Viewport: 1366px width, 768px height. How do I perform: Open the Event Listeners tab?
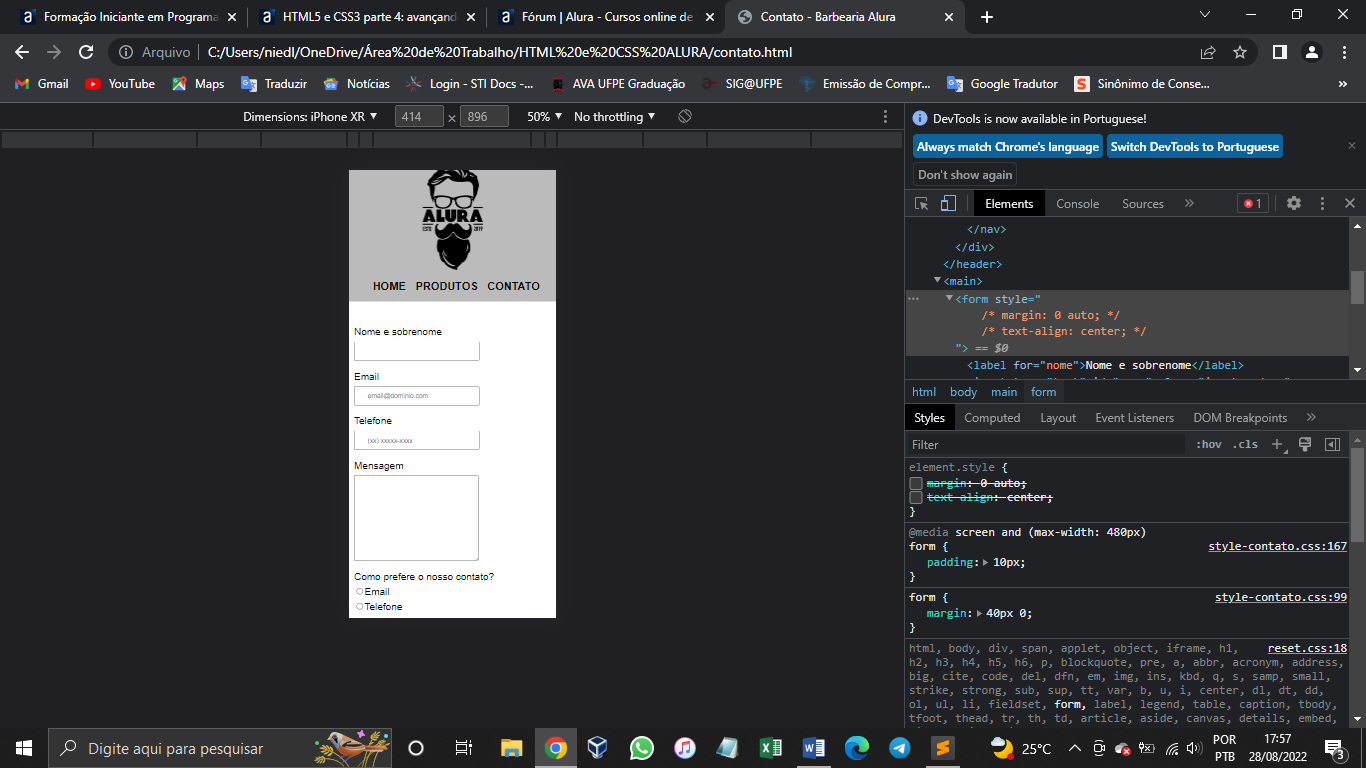coord(1134,417)
